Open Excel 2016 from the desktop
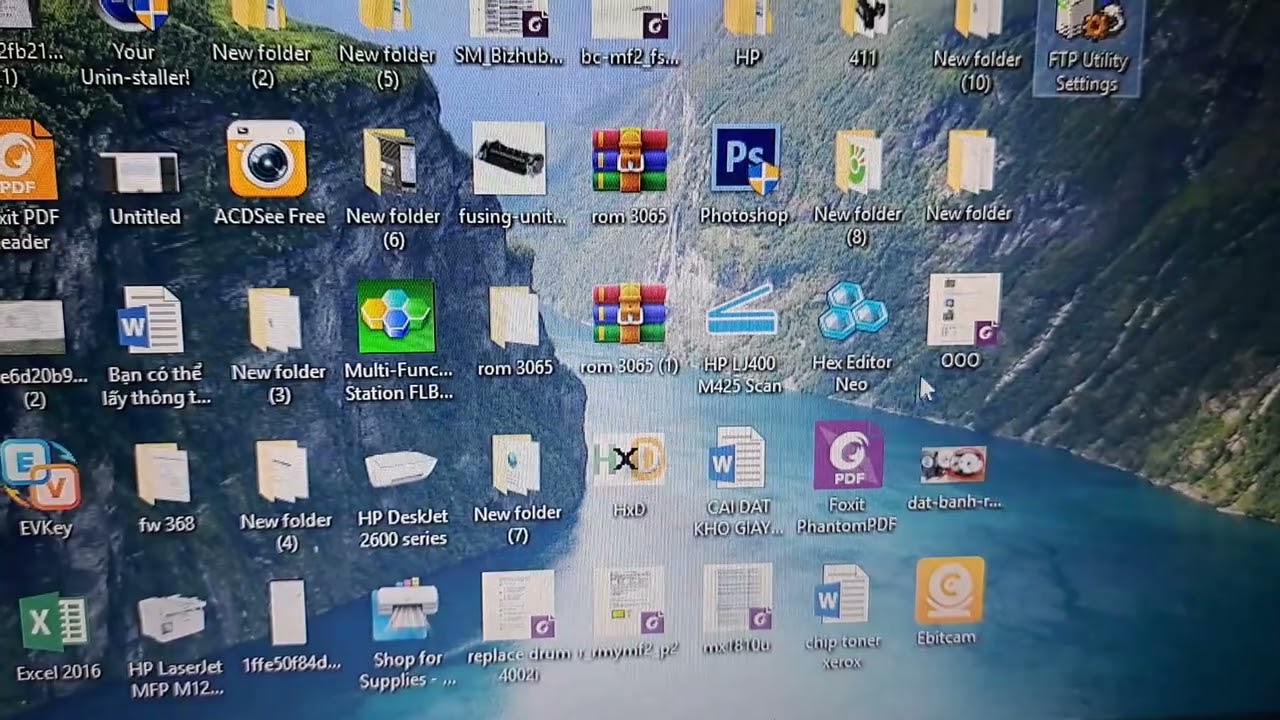The height and width of the screenshot is (720, 1280). (x=54, y=623)
